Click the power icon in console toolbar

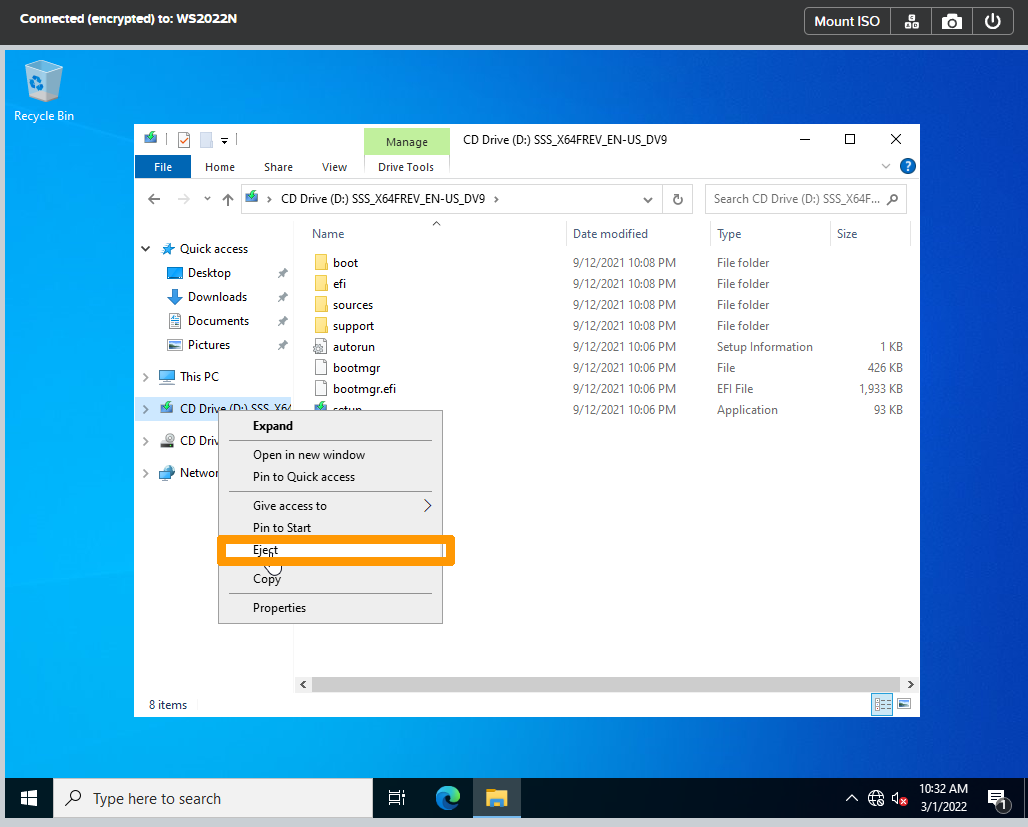pyautogui.click(x=992, y=21)
